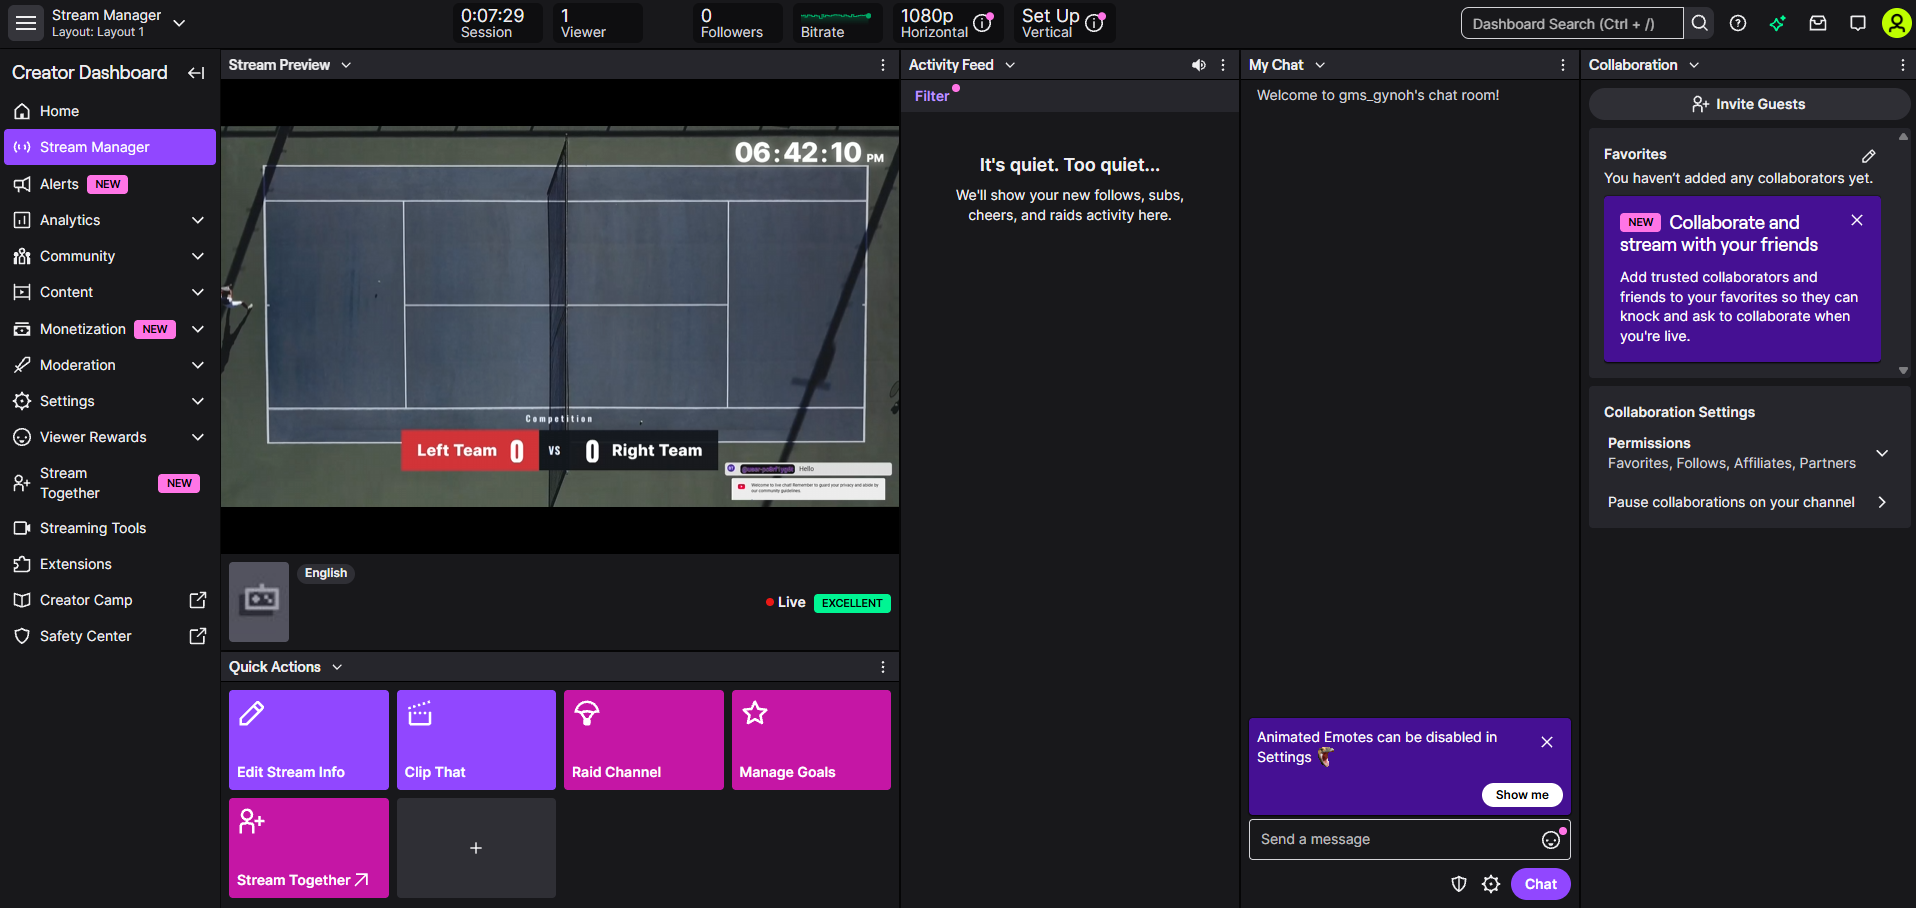The image size is (1916, 908).
Task: Click the dashboard search magnifier icon
Action: (1700, 23)
